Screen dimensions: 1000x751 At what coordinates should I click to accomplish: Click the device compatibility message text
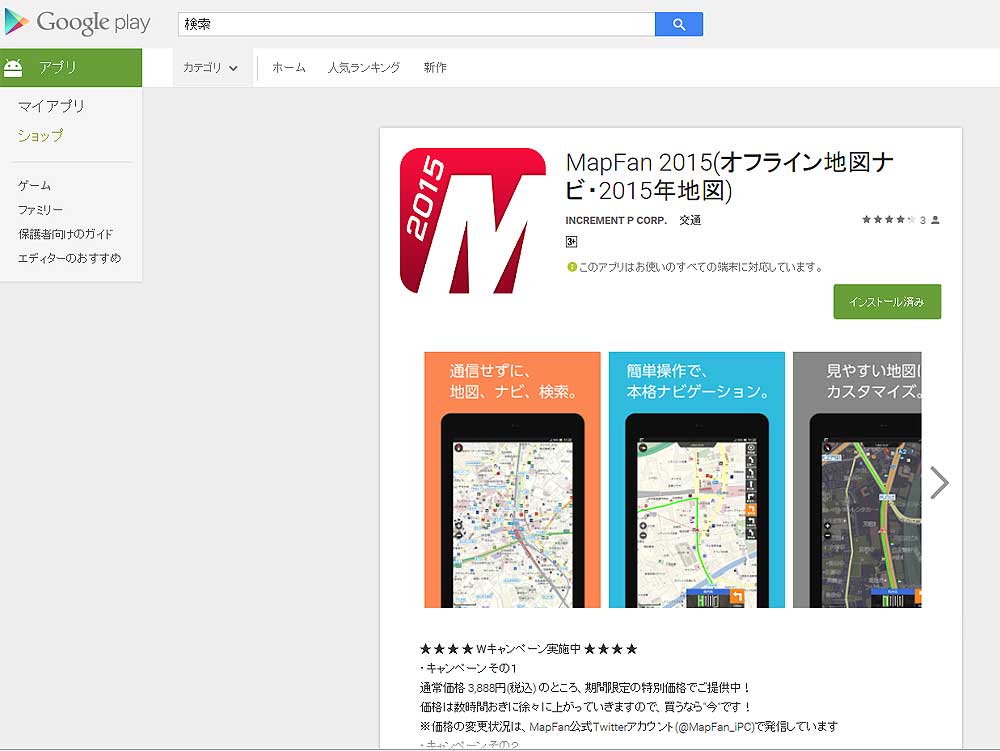(702, 267)
